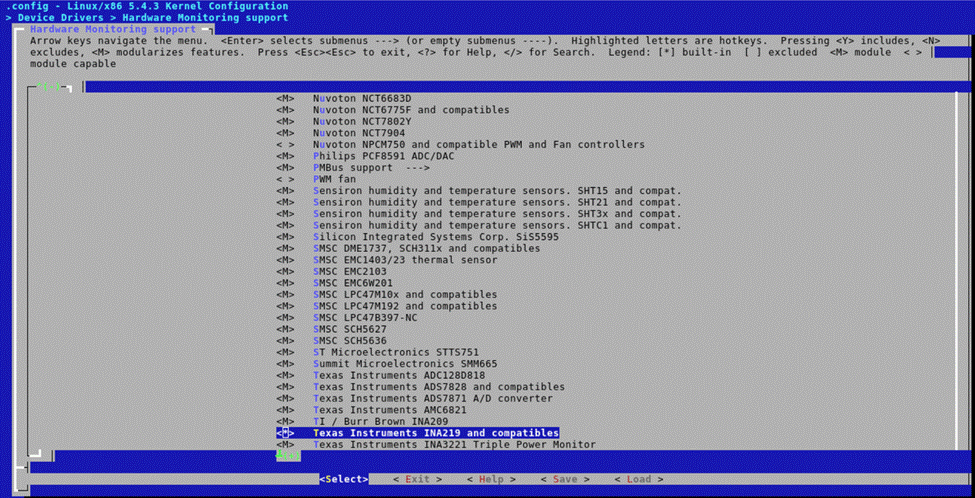Select the Nuvoton NCT7904 entry
Viewport: 975px width, 498px height.
pos(359,133)
